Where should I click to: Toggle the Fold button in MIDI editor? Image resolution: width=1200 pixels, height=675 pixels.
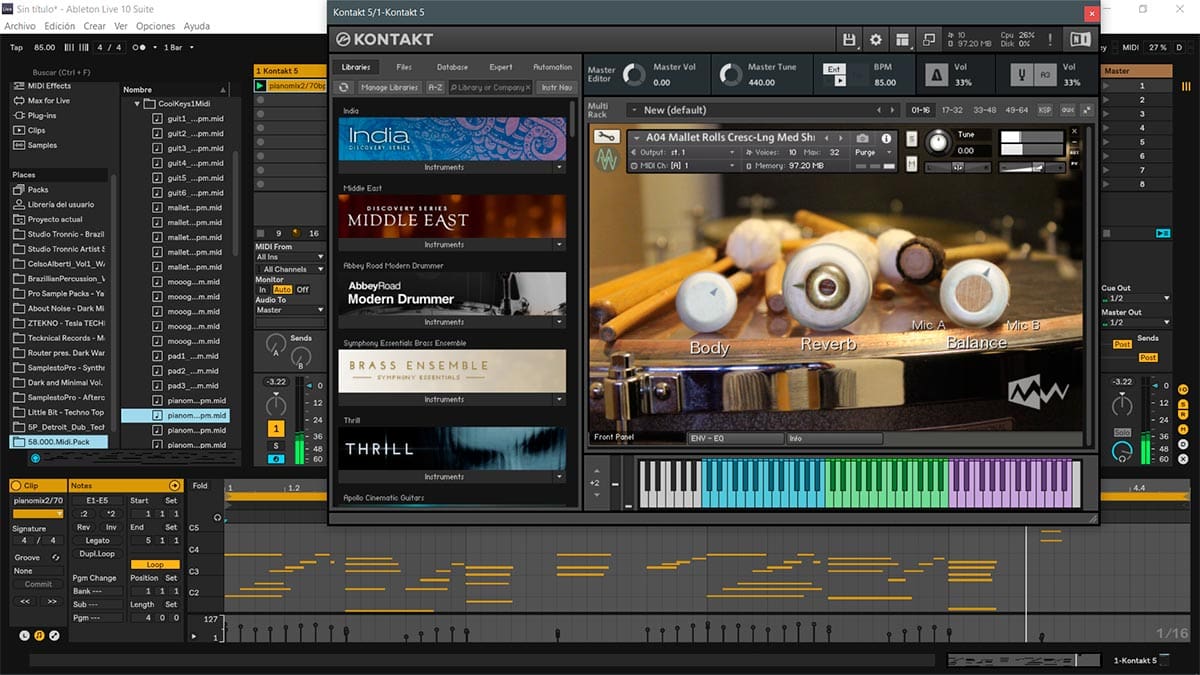coord(200,486)
